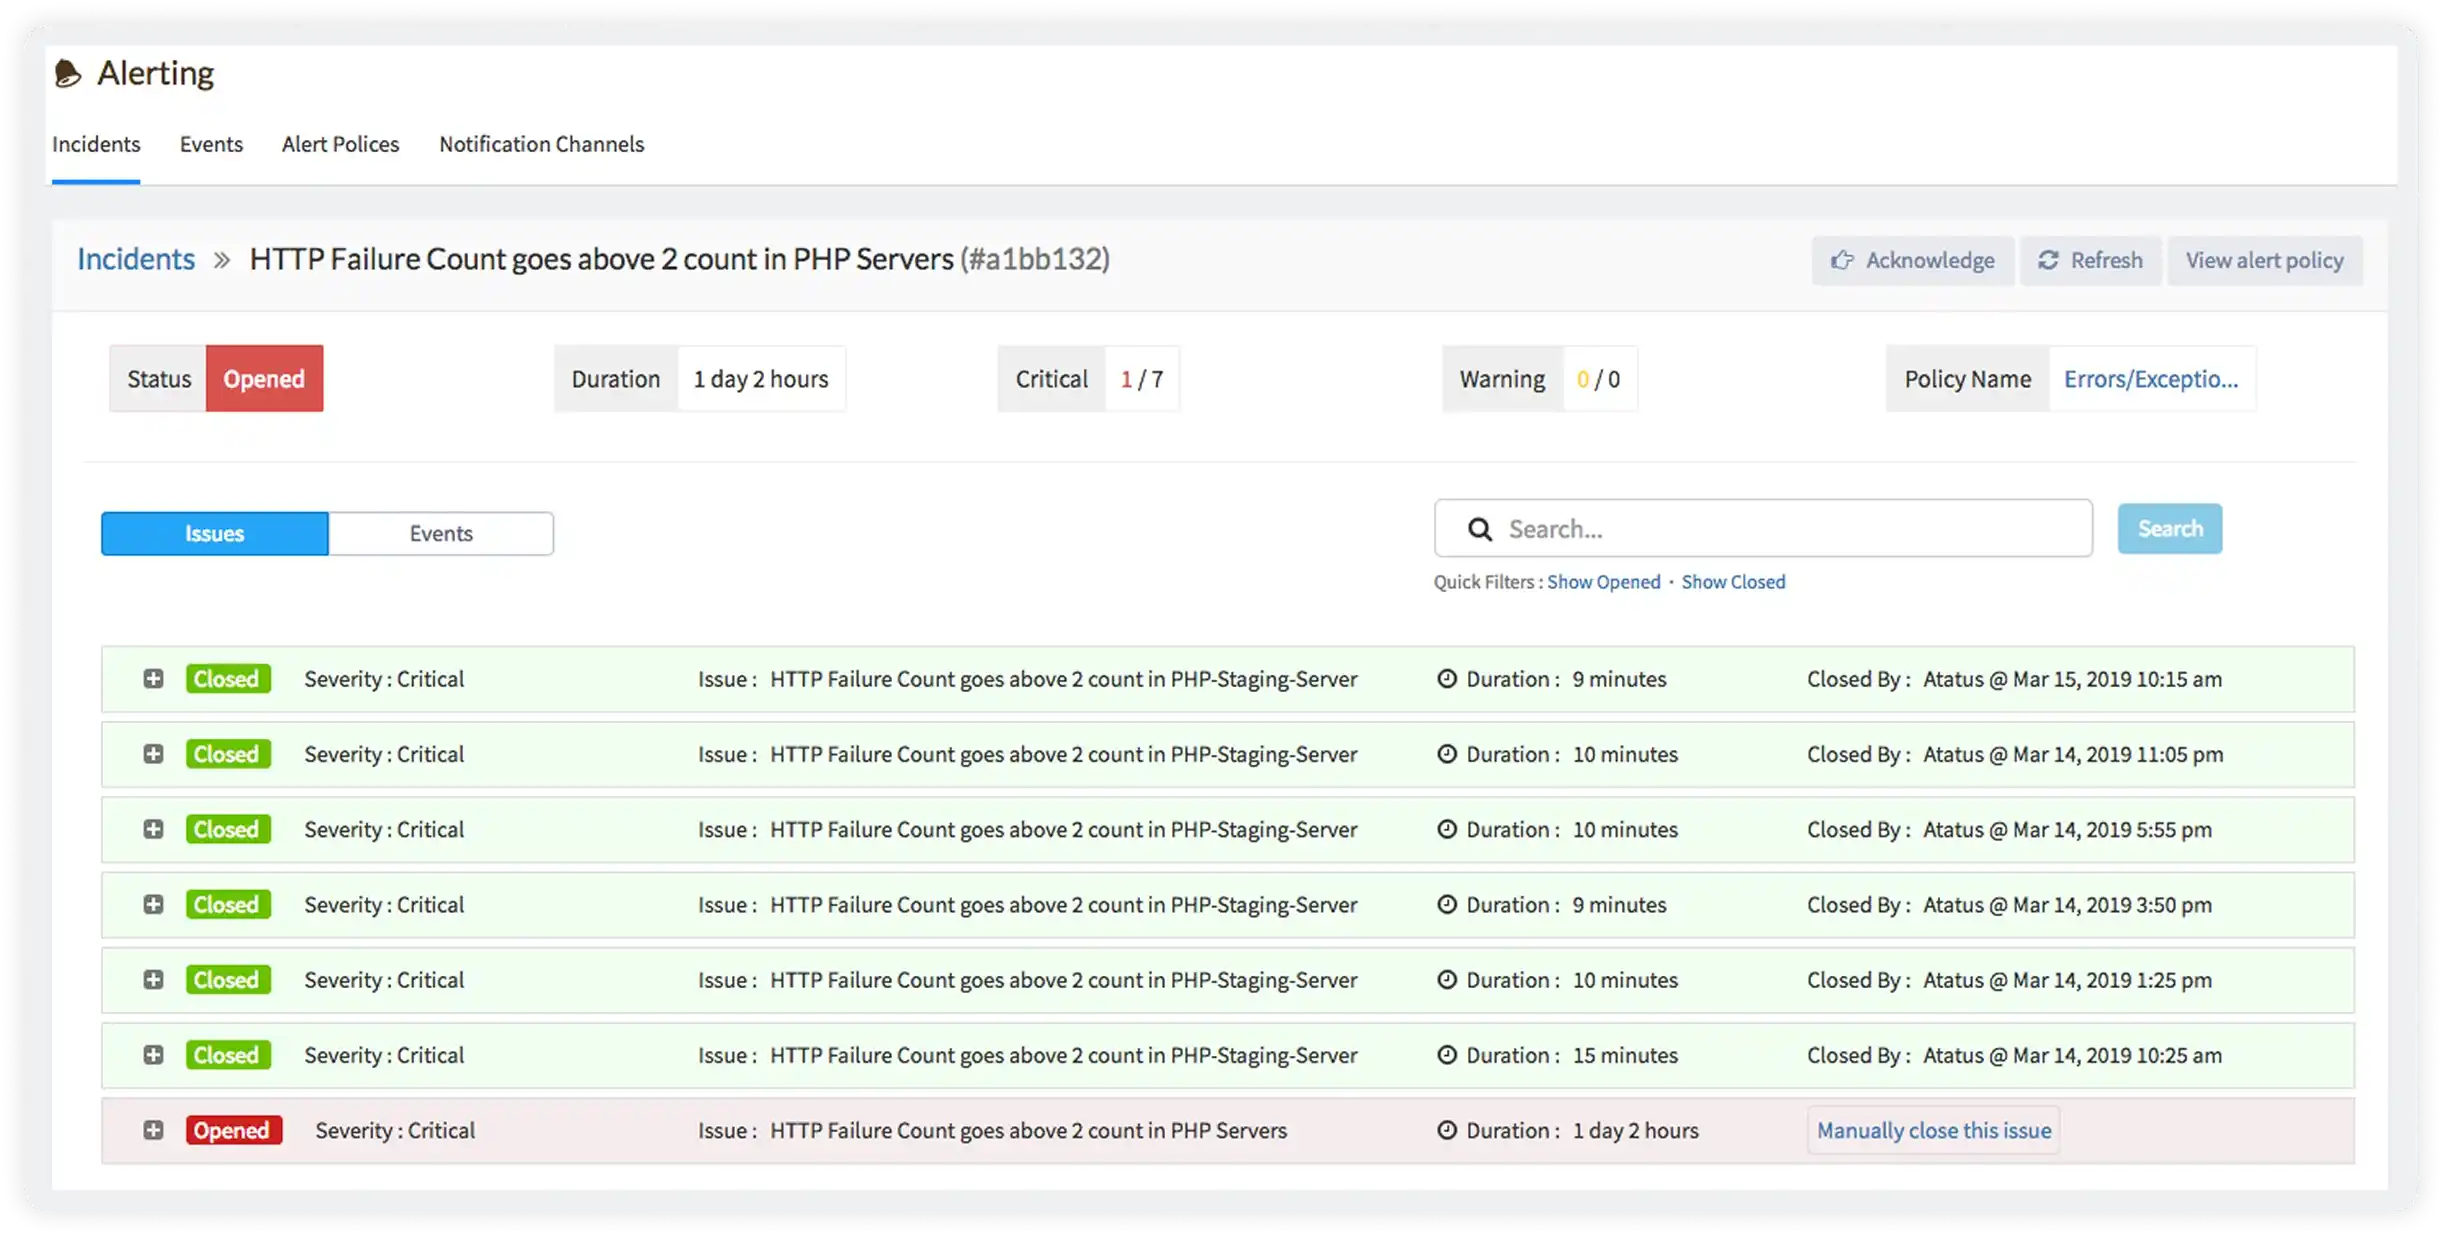This screenshot has height=1236, width=2444.
Task: Click the Refresh arrows icon
Action: point(2048,261)
